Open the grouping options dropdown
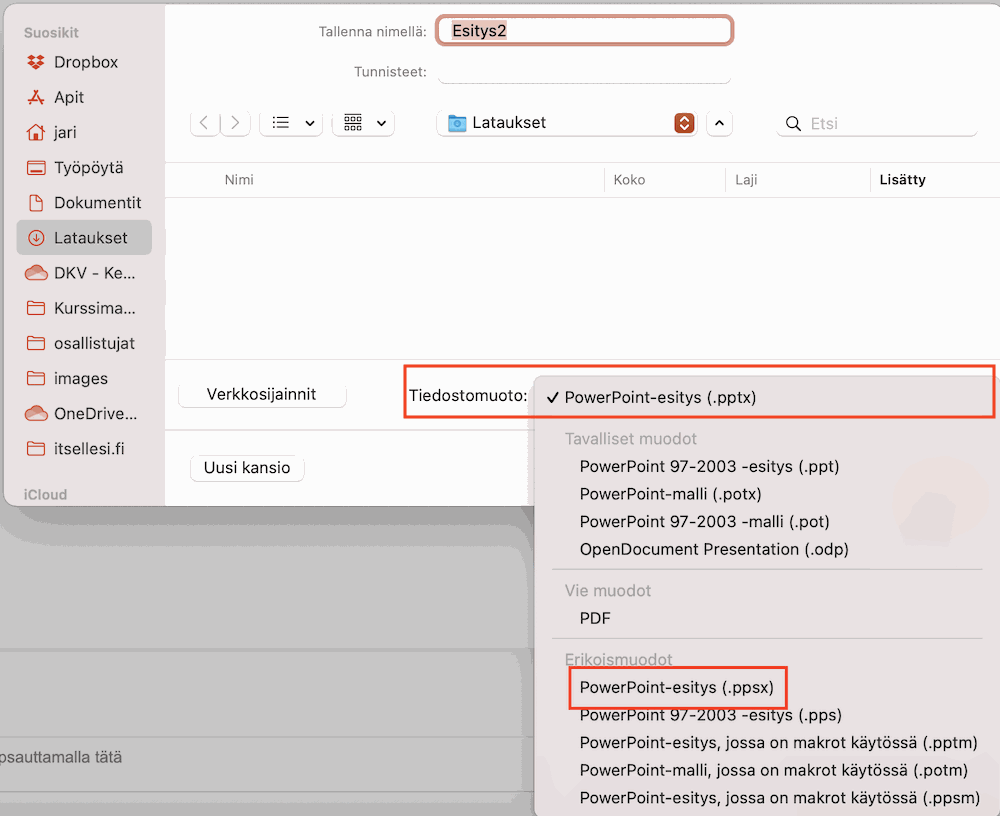The width and height of the screenshot is (1000, 816). 364,122
